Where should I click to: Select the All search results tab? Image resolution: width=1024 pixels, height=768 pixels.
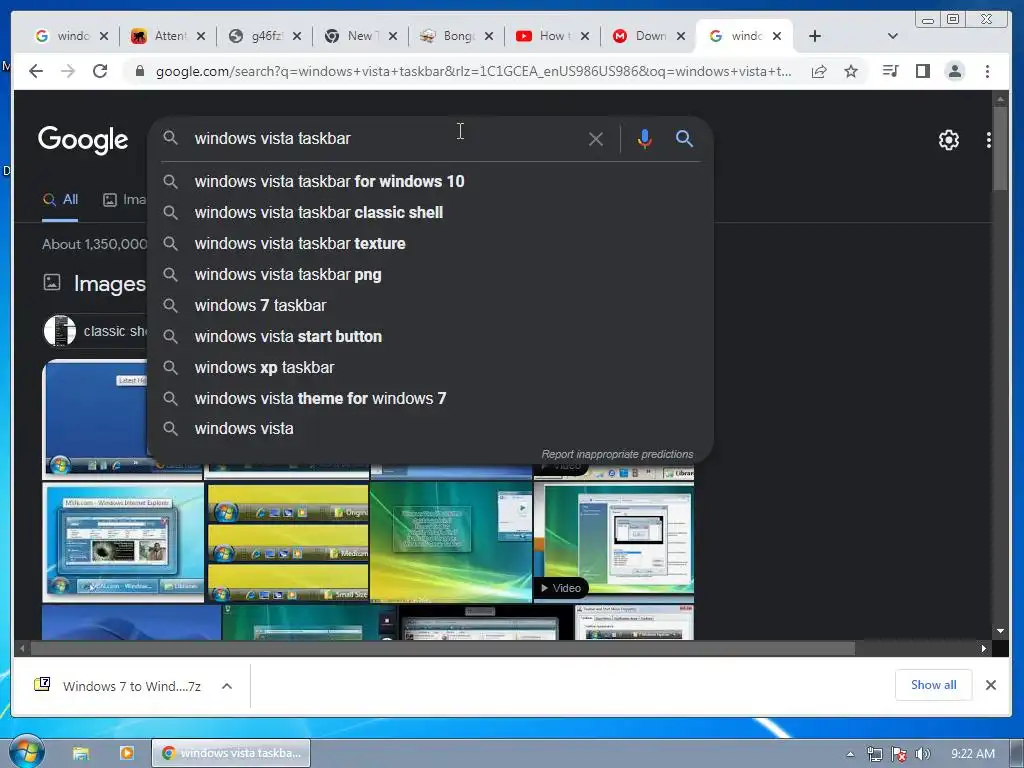pyautogui.click(x=60, y=200)
